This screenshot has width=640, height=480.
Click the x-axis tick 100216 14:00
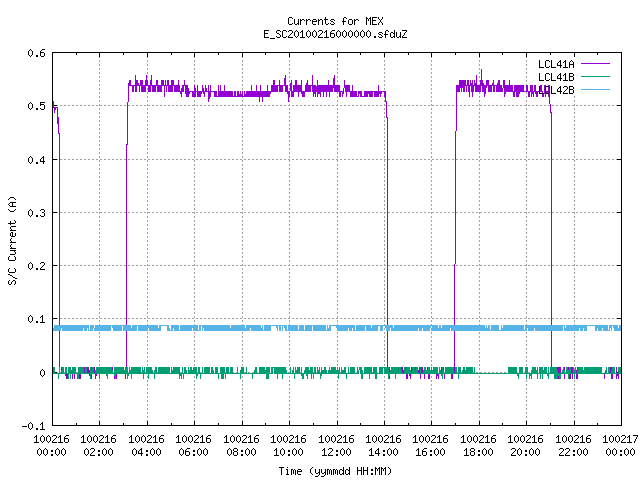(x=383, y=446)
